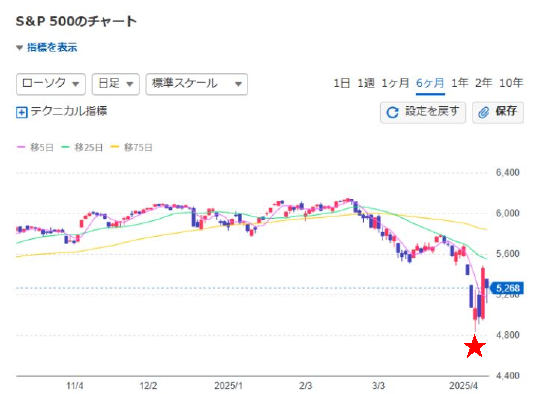
Task: Click the 移5日 legend entry
Action: pos(35,148)
